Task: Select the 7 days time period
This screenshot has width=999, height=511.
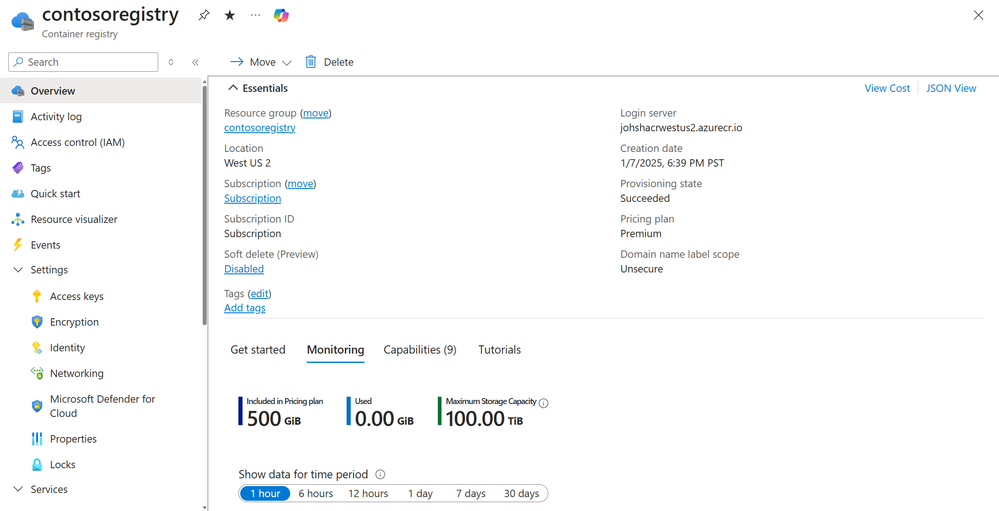Action: [471, 494]
